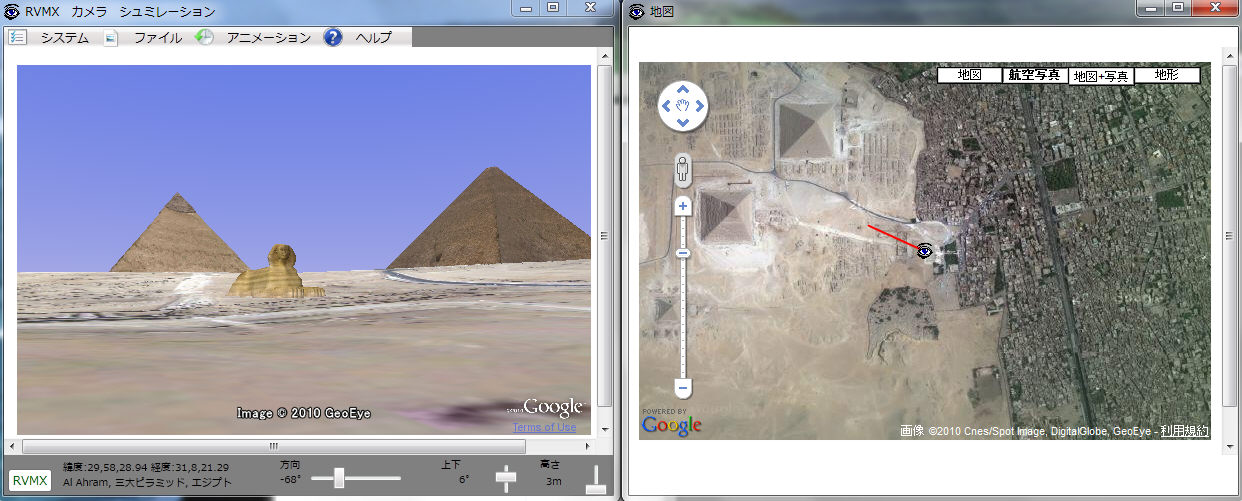Click the blue question mark help icon
This screenshot has height=501, width=1242.
tap(333, 37)
